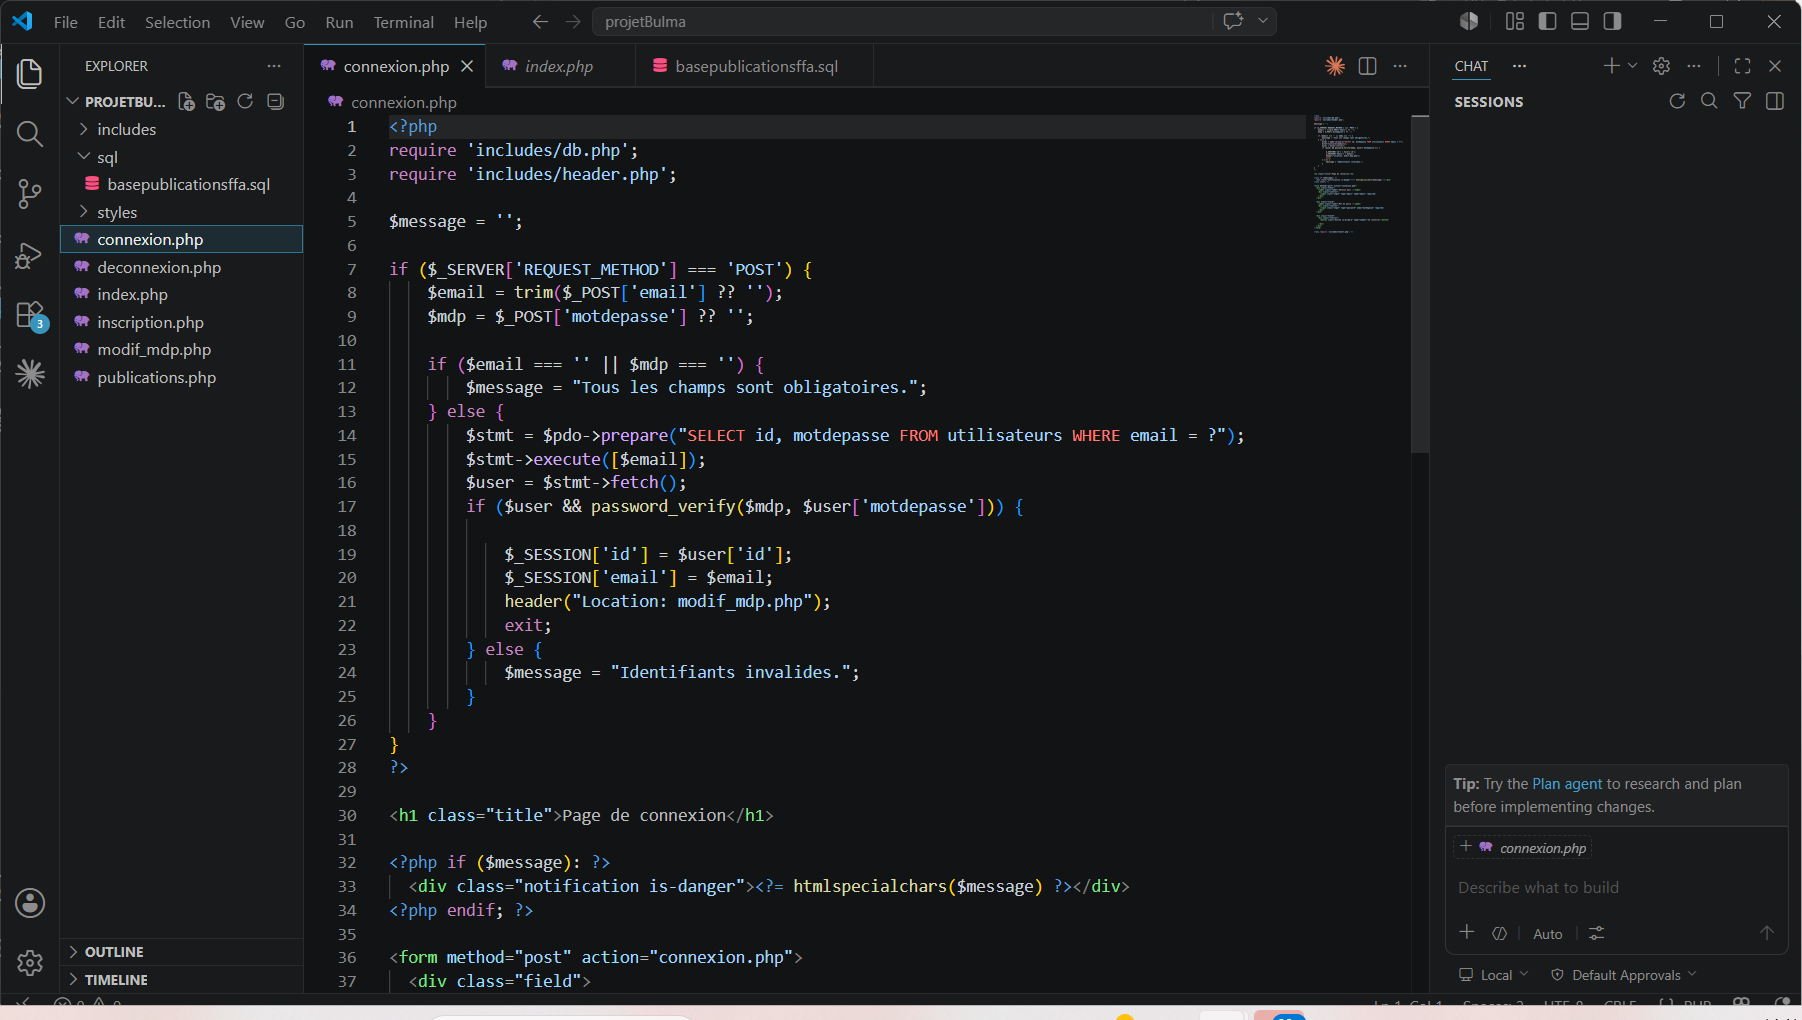The height and width of the screenshot is (1020, 1802).
Task: Switch to the index.php editor tab
Action: (559, 66)
